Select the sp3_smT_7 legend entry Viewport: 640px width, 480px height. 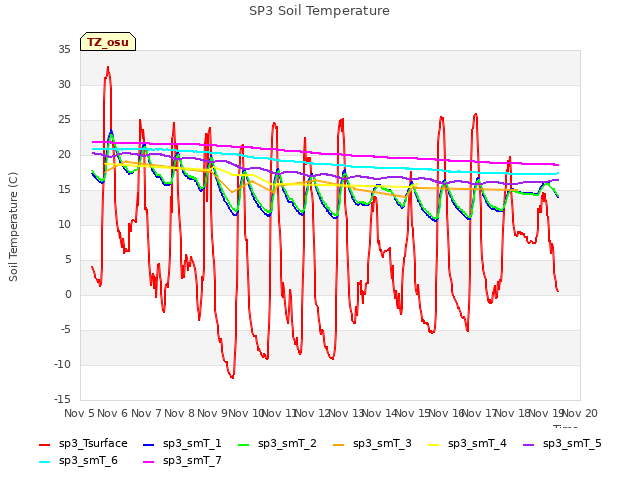182,460
